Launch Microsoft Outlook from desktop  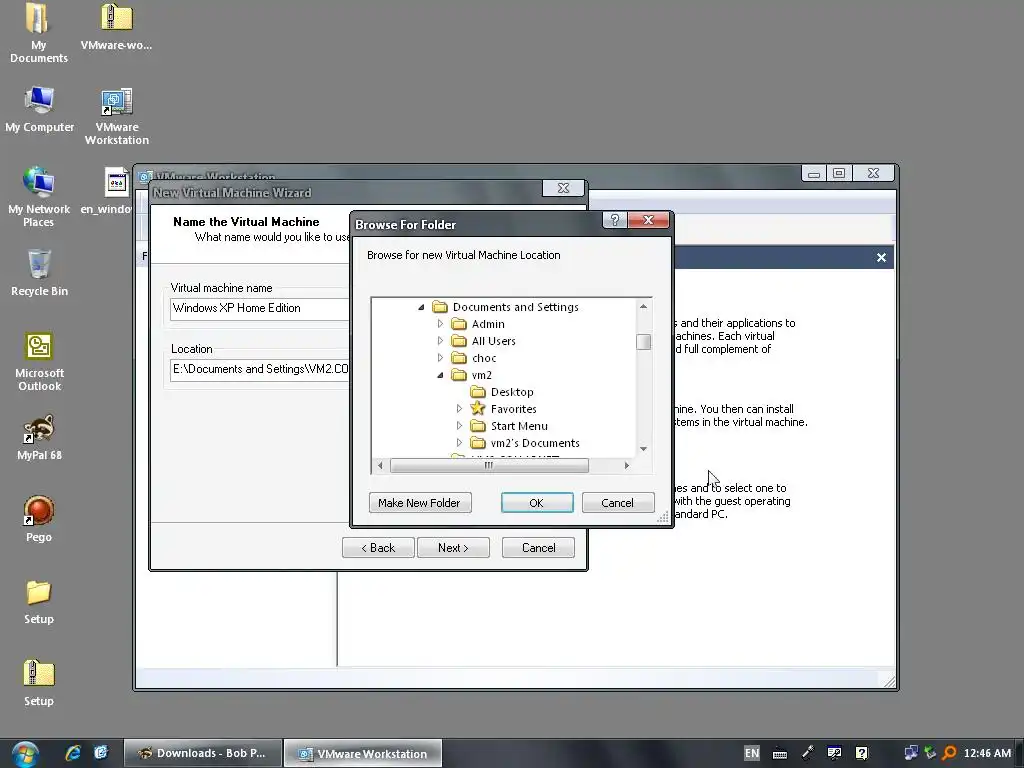(39, 362)
